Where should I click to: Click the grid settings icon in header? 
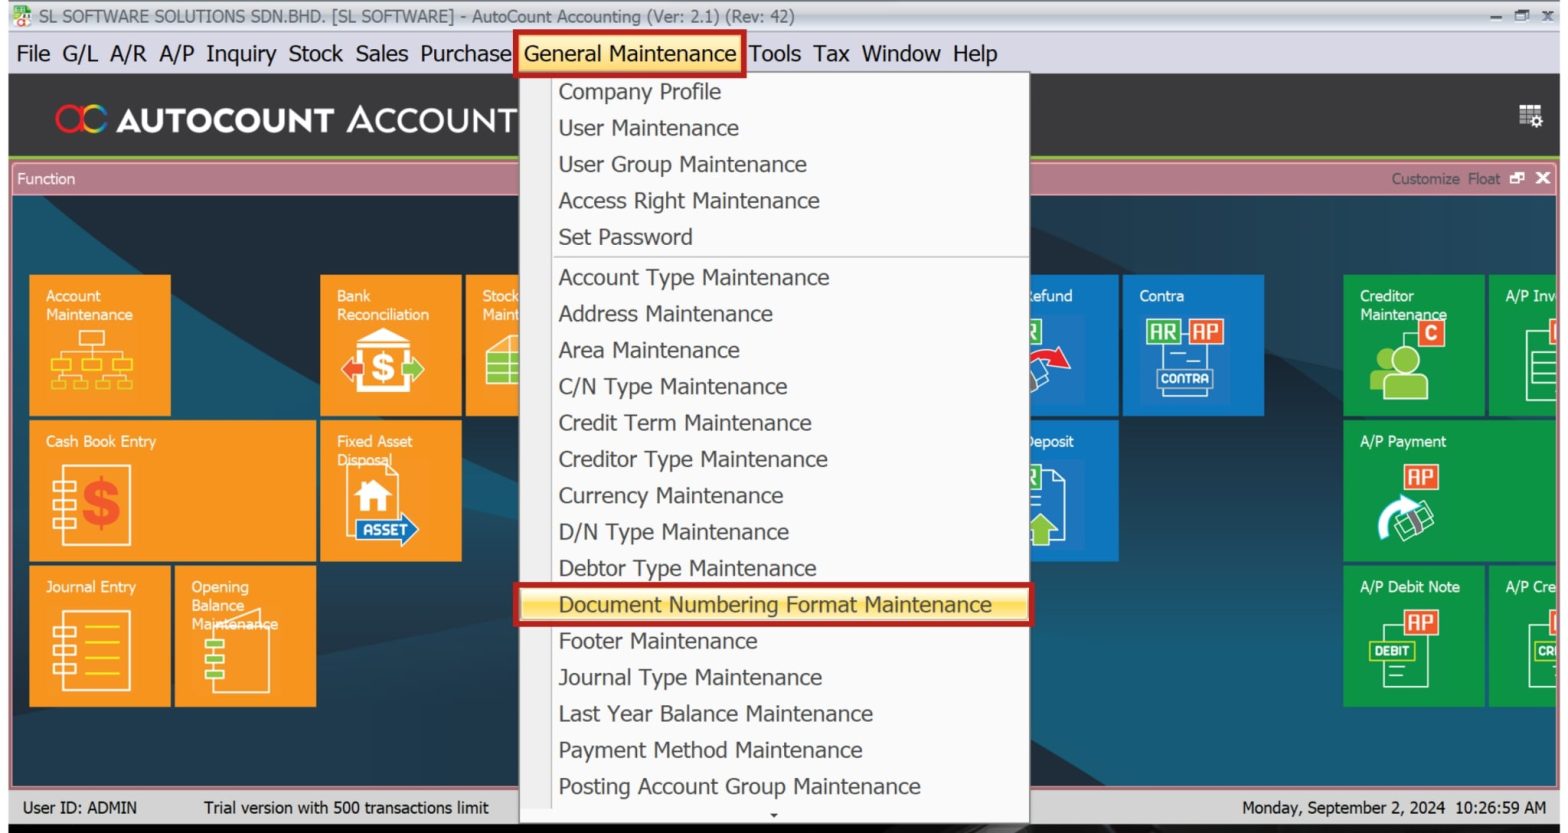(x=1530, y=116)
